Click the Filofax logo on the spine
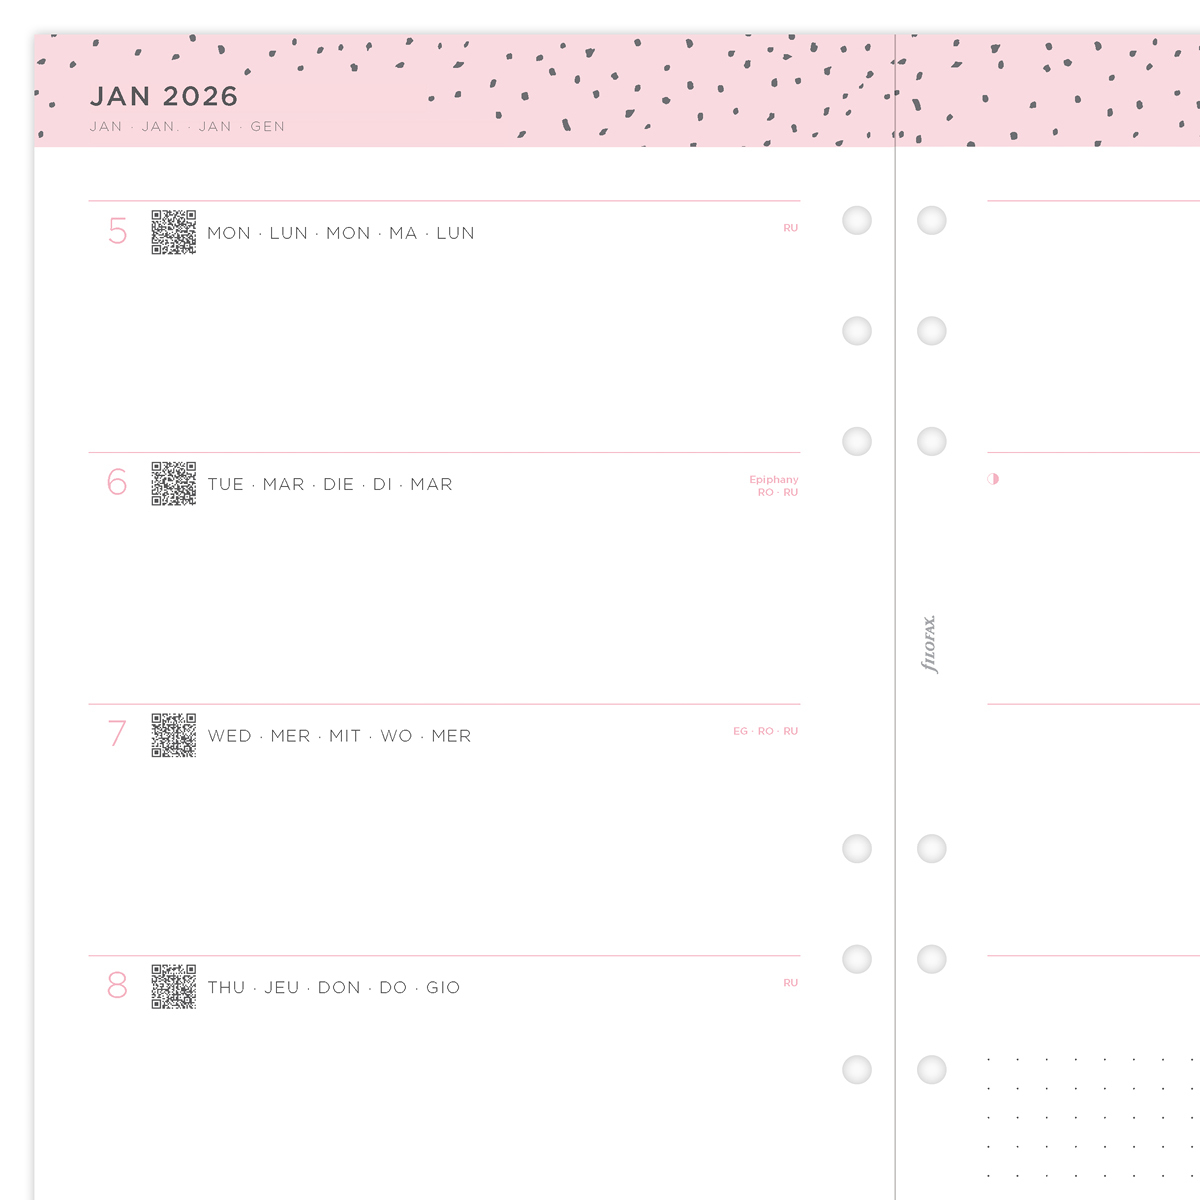Image resolution: width=1200 pixels, height=1200 pixels. (929, 644)
